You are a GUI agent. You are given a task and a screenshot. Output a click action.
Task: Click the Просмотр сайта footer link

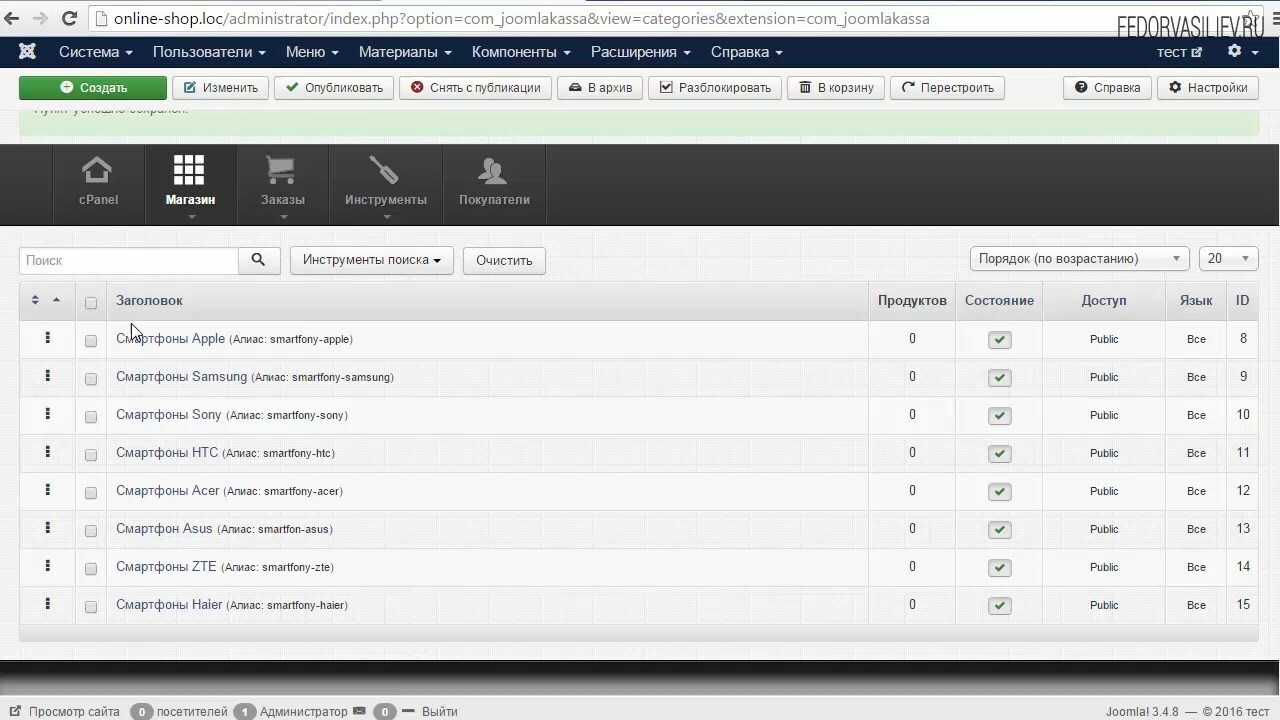click(65, 712)
